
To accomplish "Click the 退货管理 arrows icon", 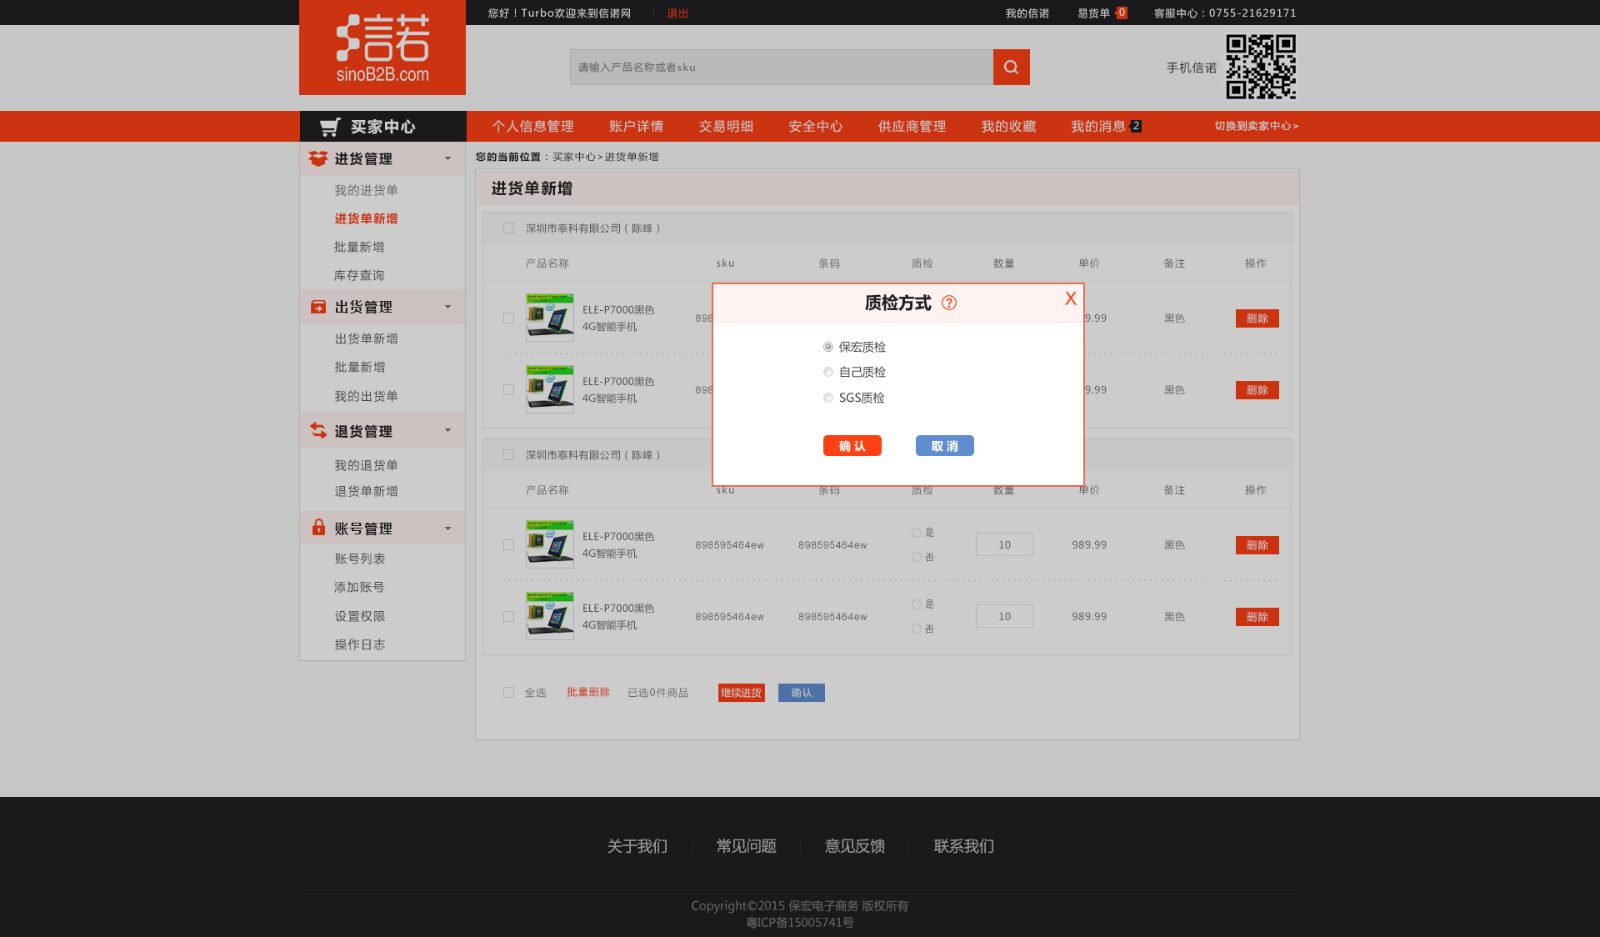I will pyautogui.click(x=318, y=431).
